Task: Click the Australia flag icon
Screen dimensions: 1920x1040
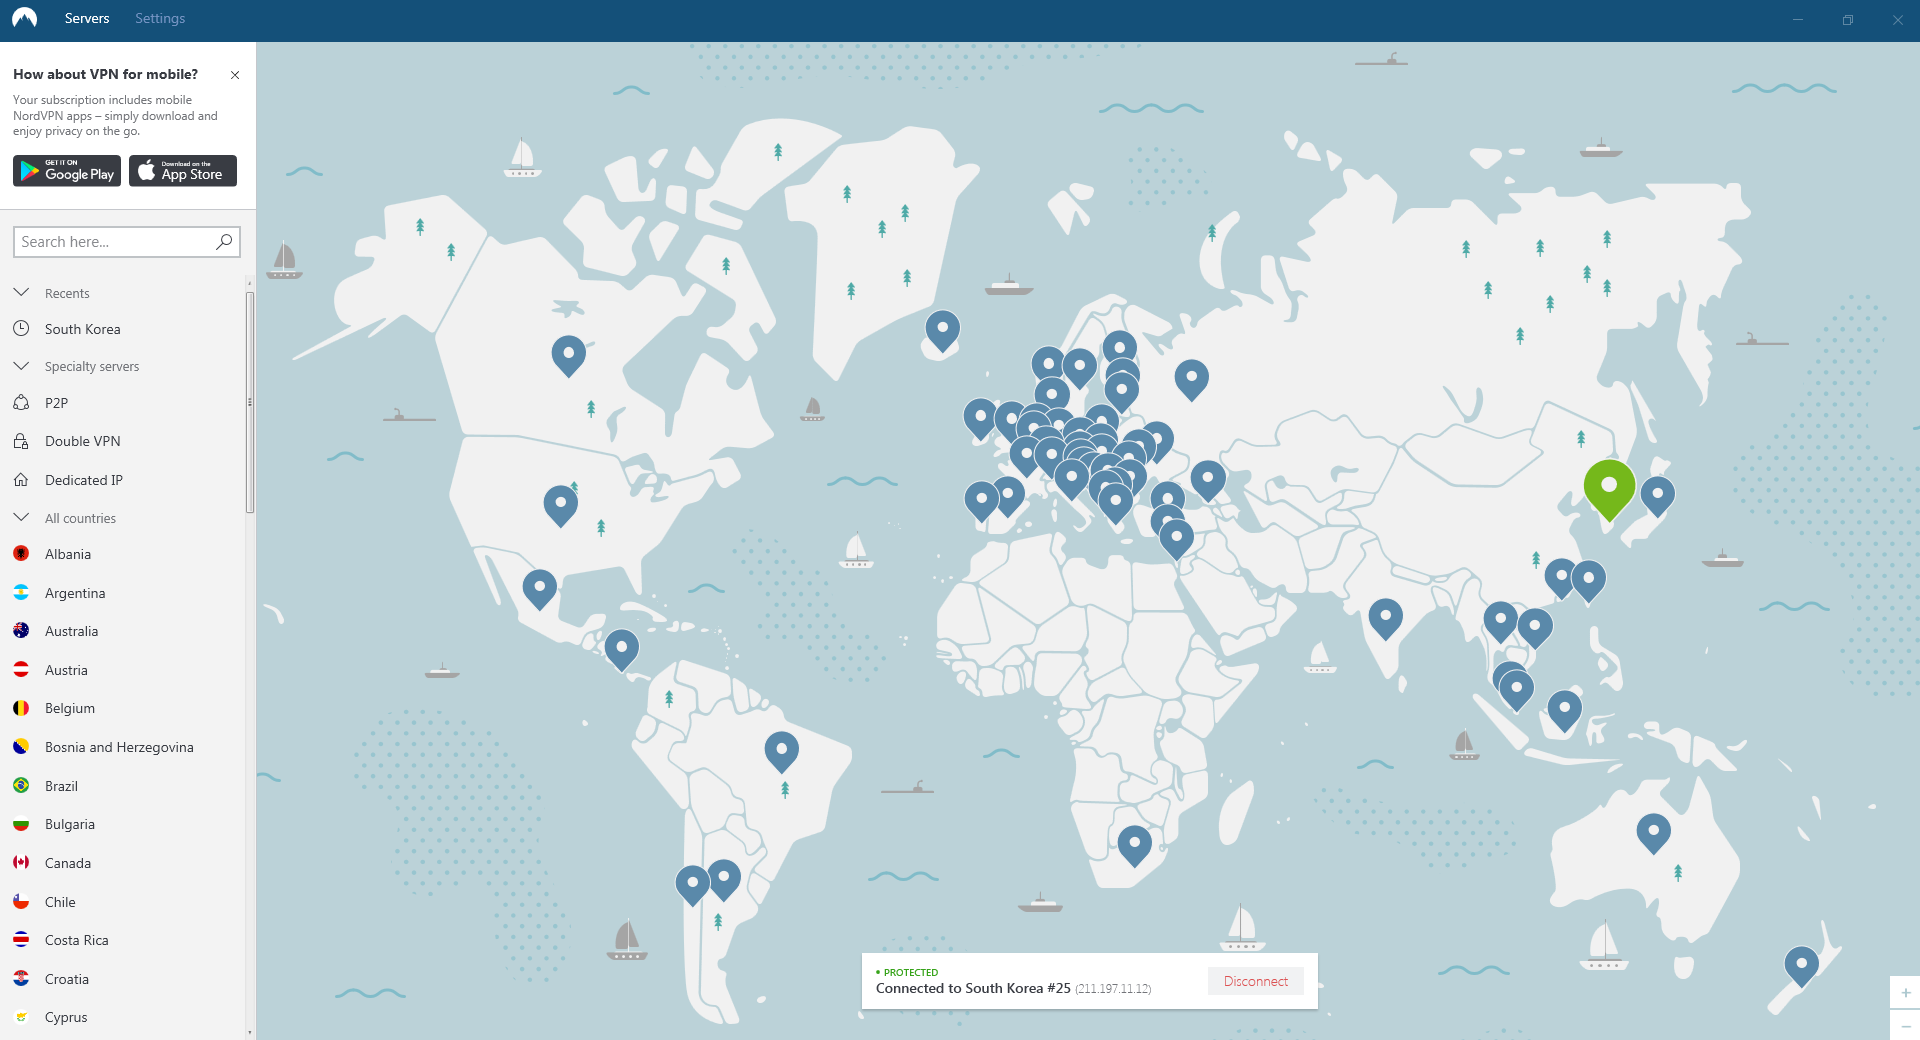Action: point(21,631)
